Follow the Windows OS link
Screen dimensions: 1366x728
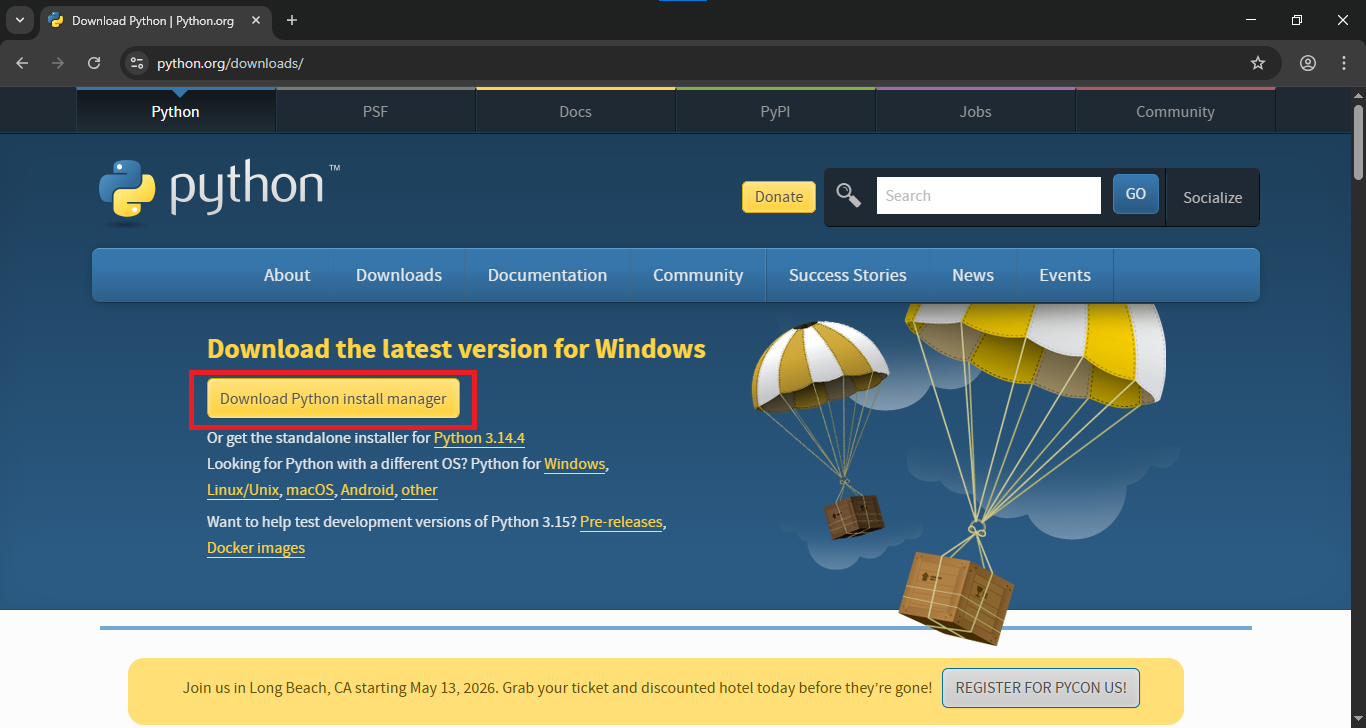575,464
